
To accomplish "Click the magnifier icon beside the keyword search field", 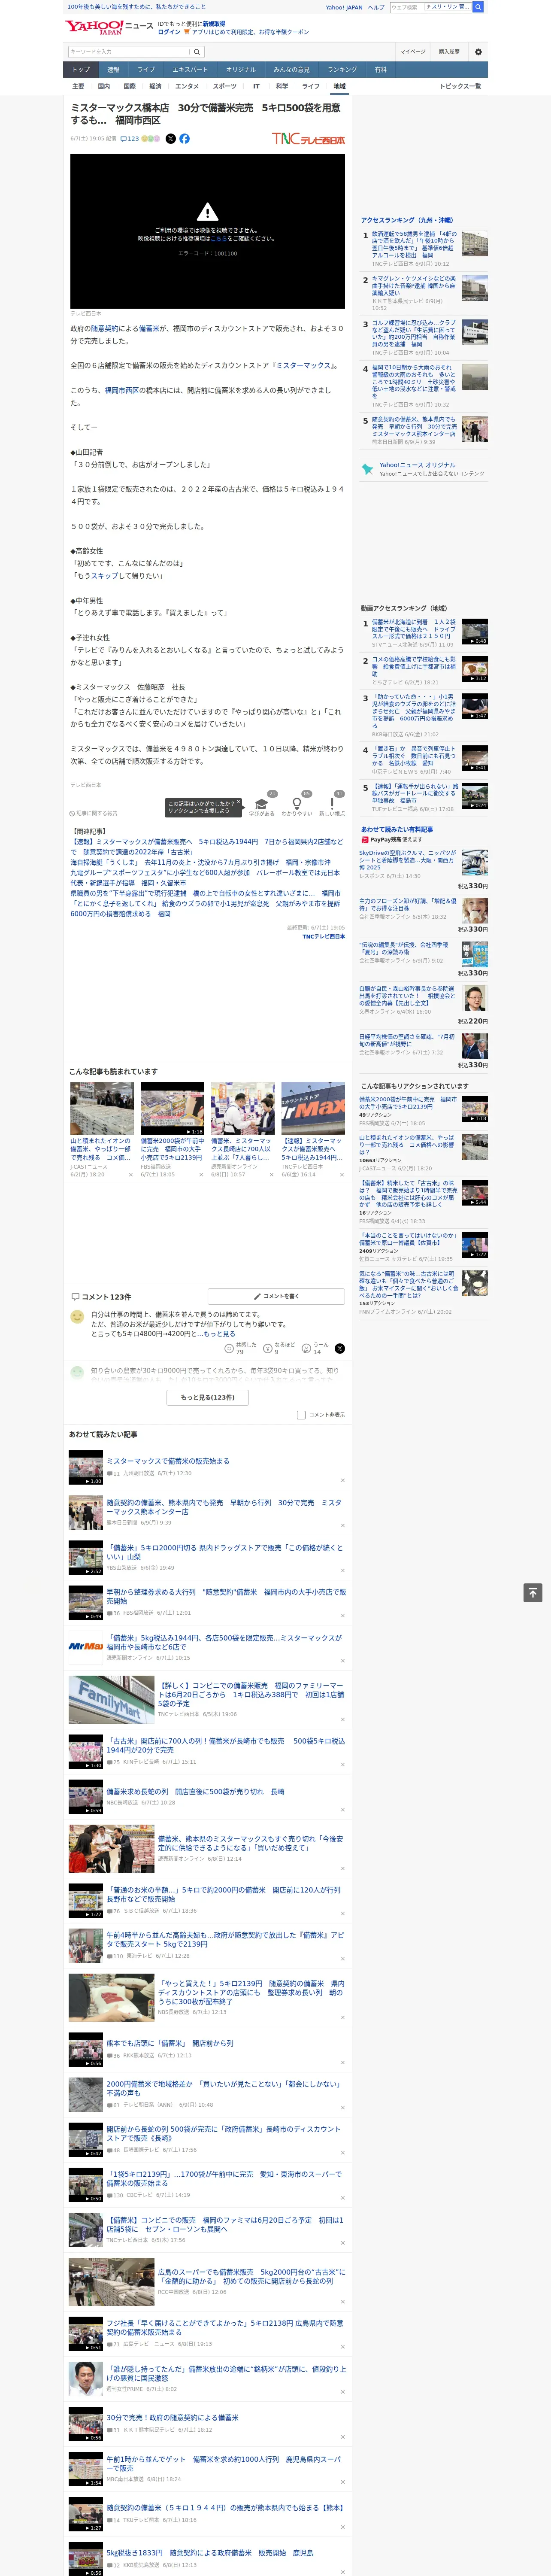I will point(197,52).
